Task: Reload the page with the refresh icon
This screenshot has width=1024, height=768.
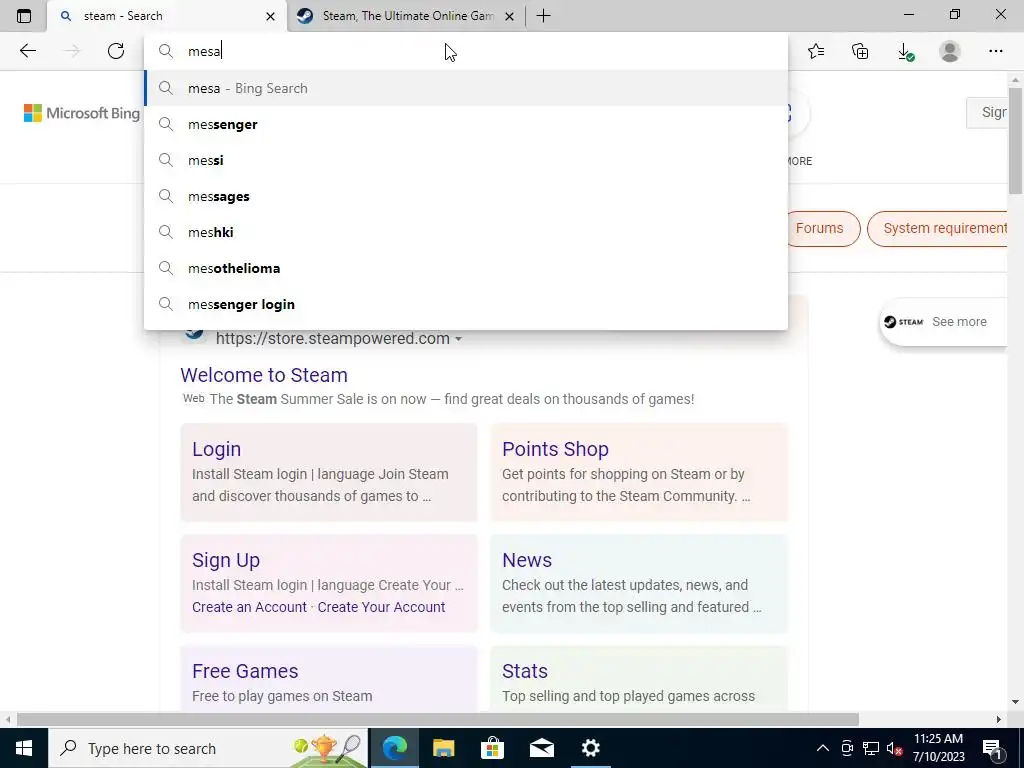Action: (x=116, y=51)
